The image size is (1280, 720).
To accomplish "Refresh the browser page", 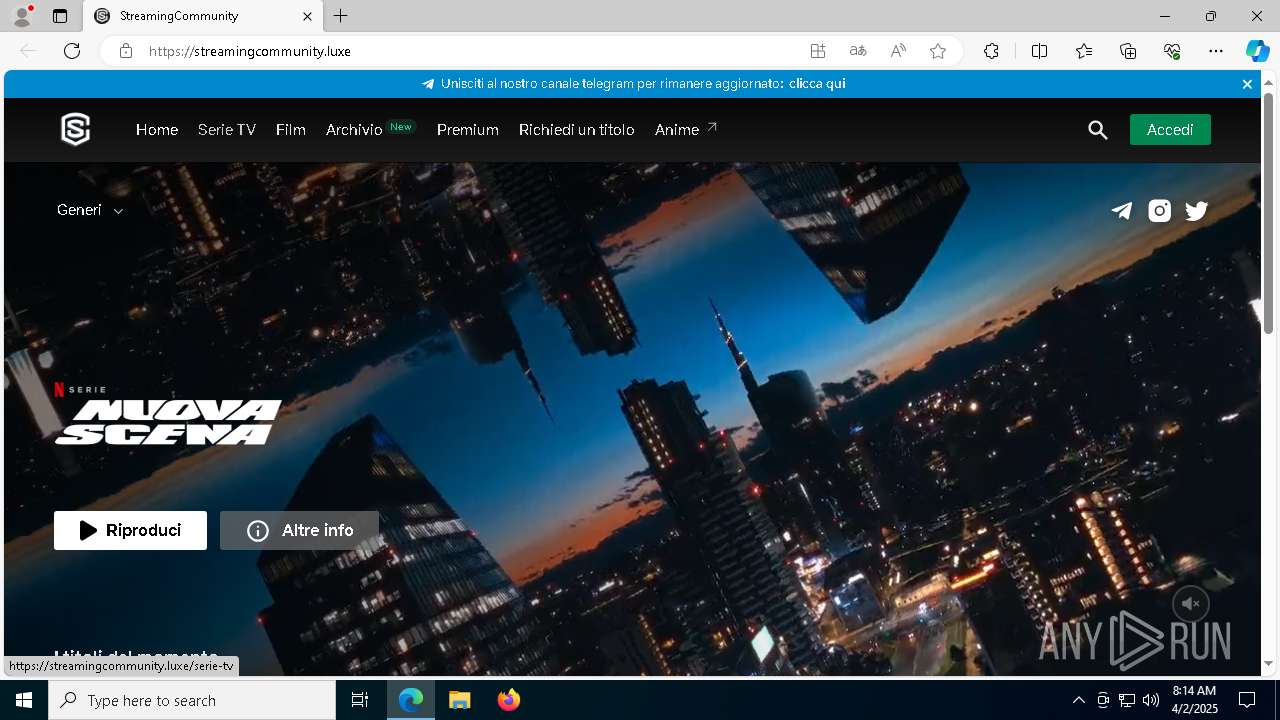I will tap(72, 51).
